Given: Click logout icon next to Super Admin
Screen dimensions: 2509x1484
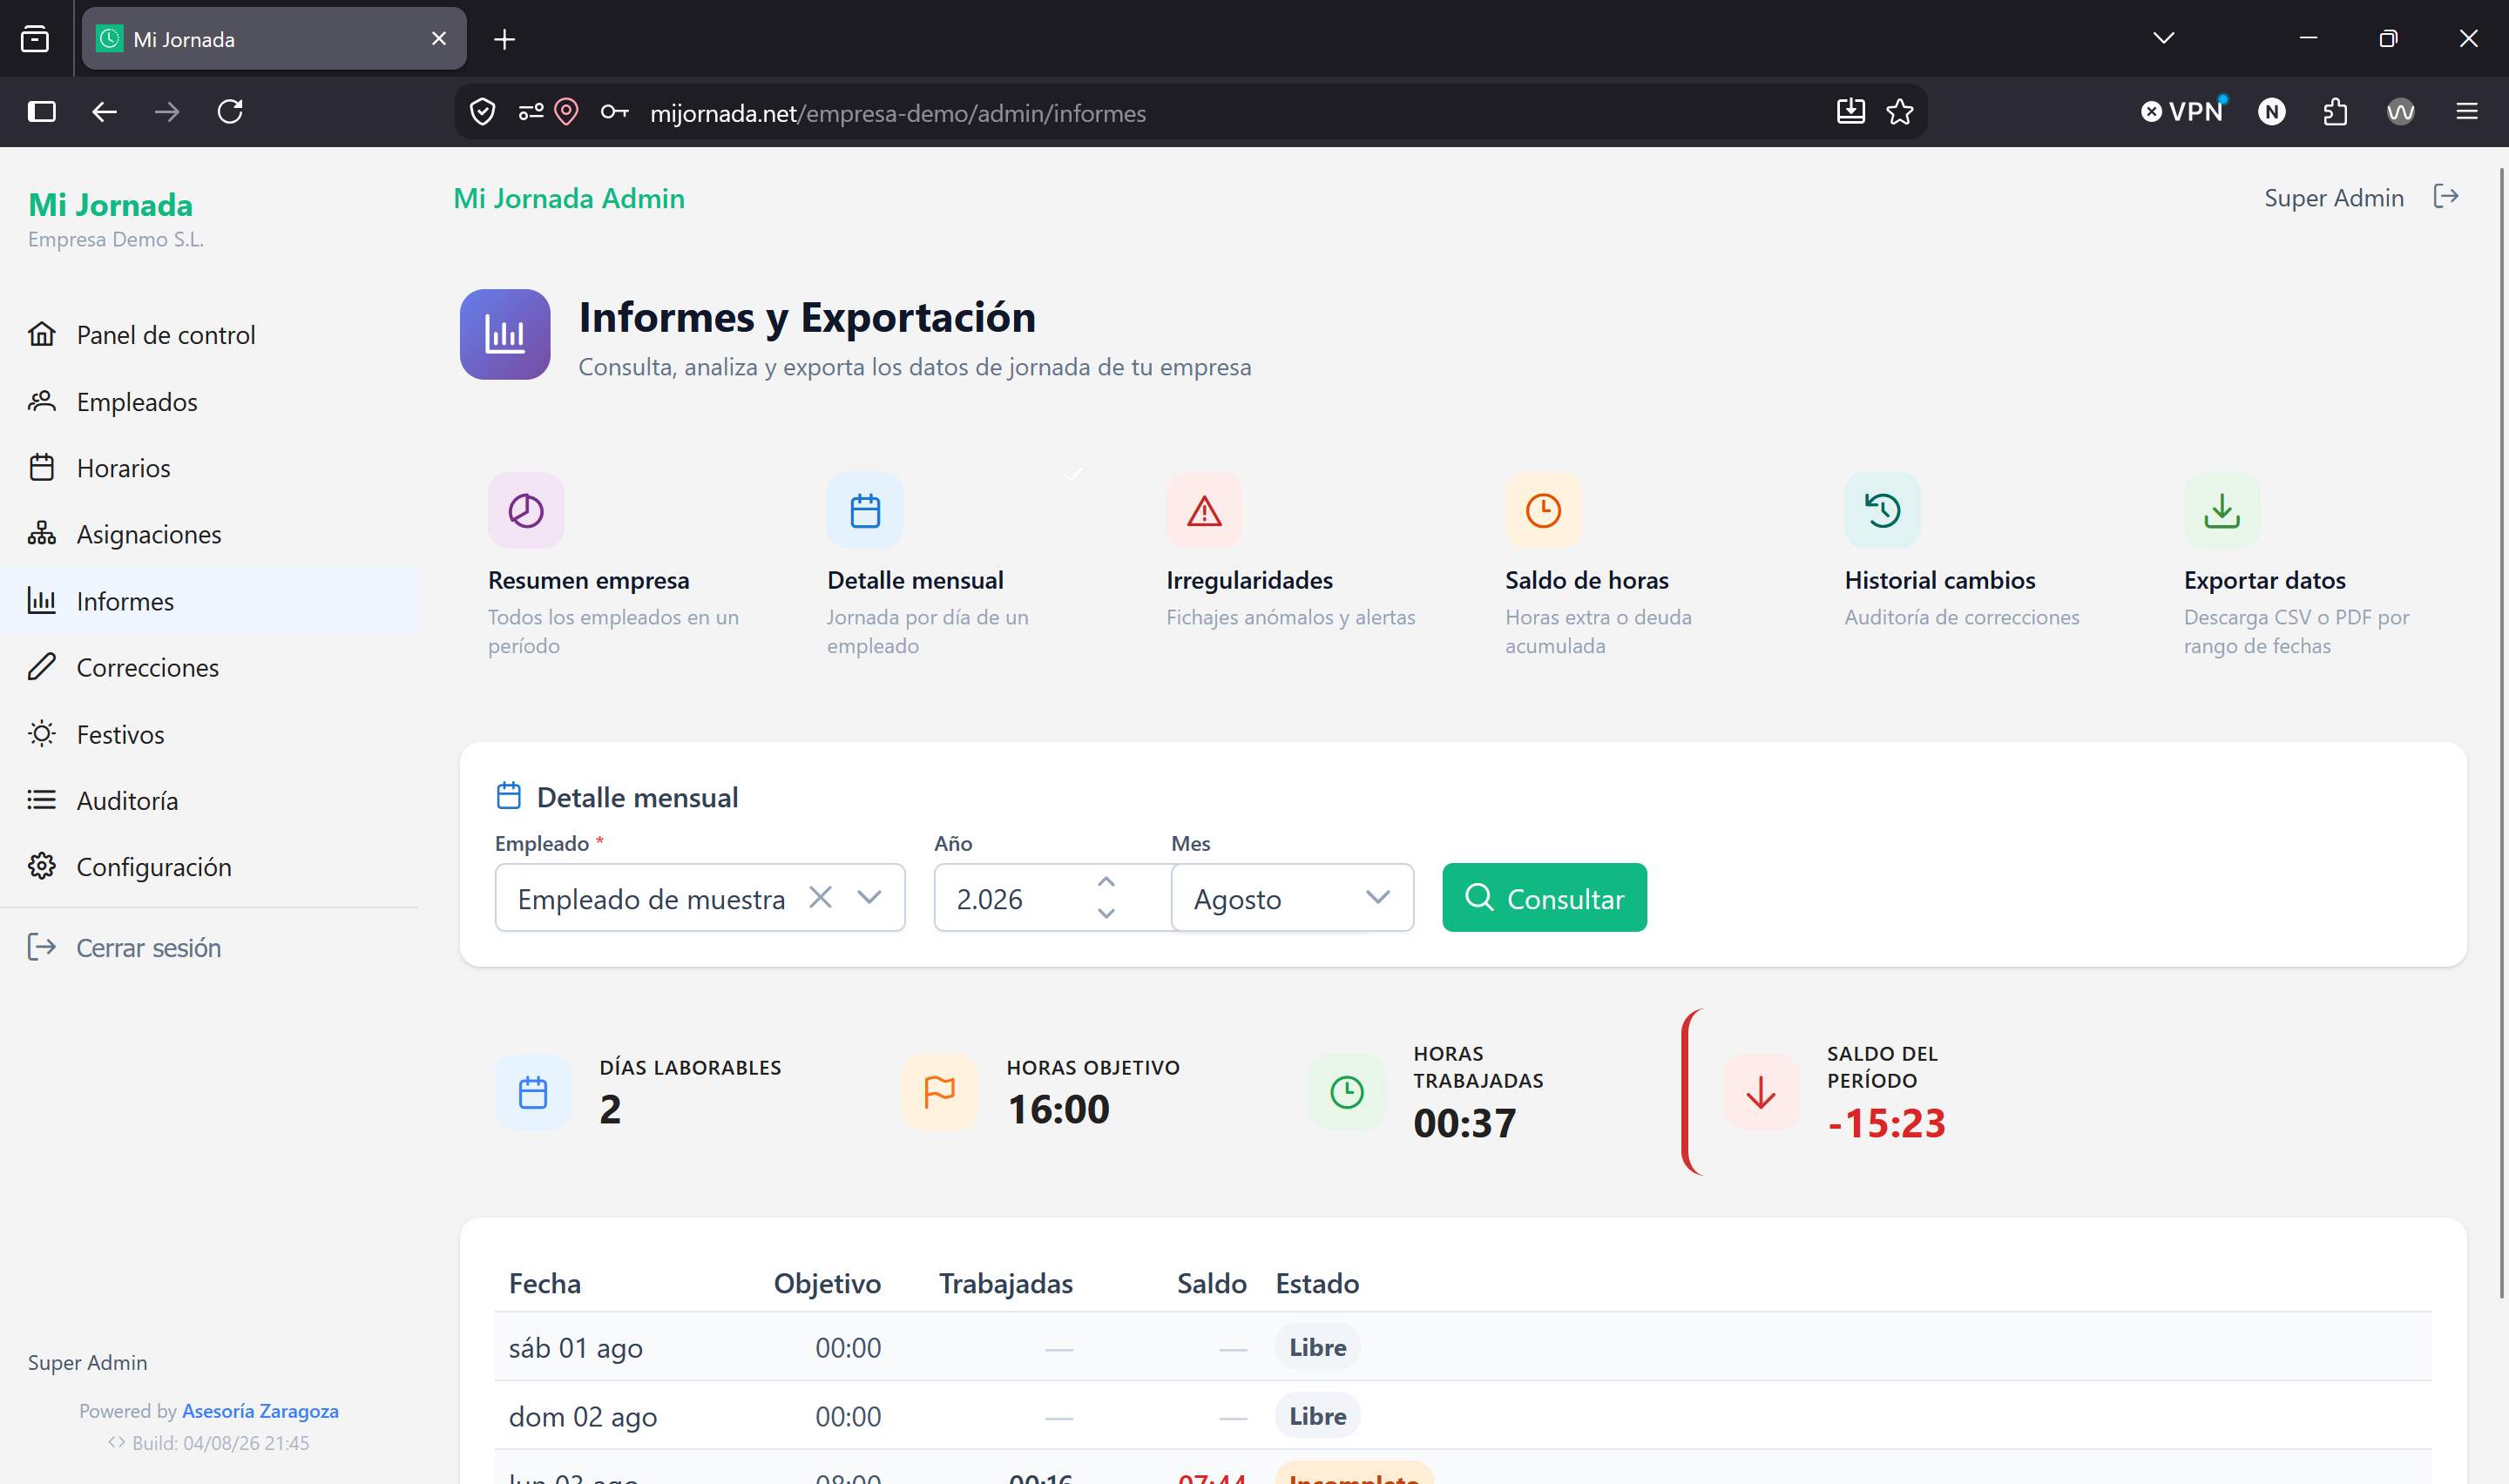Looking at the screenshot, I should pyautogui.click(x=2446, y=197).
